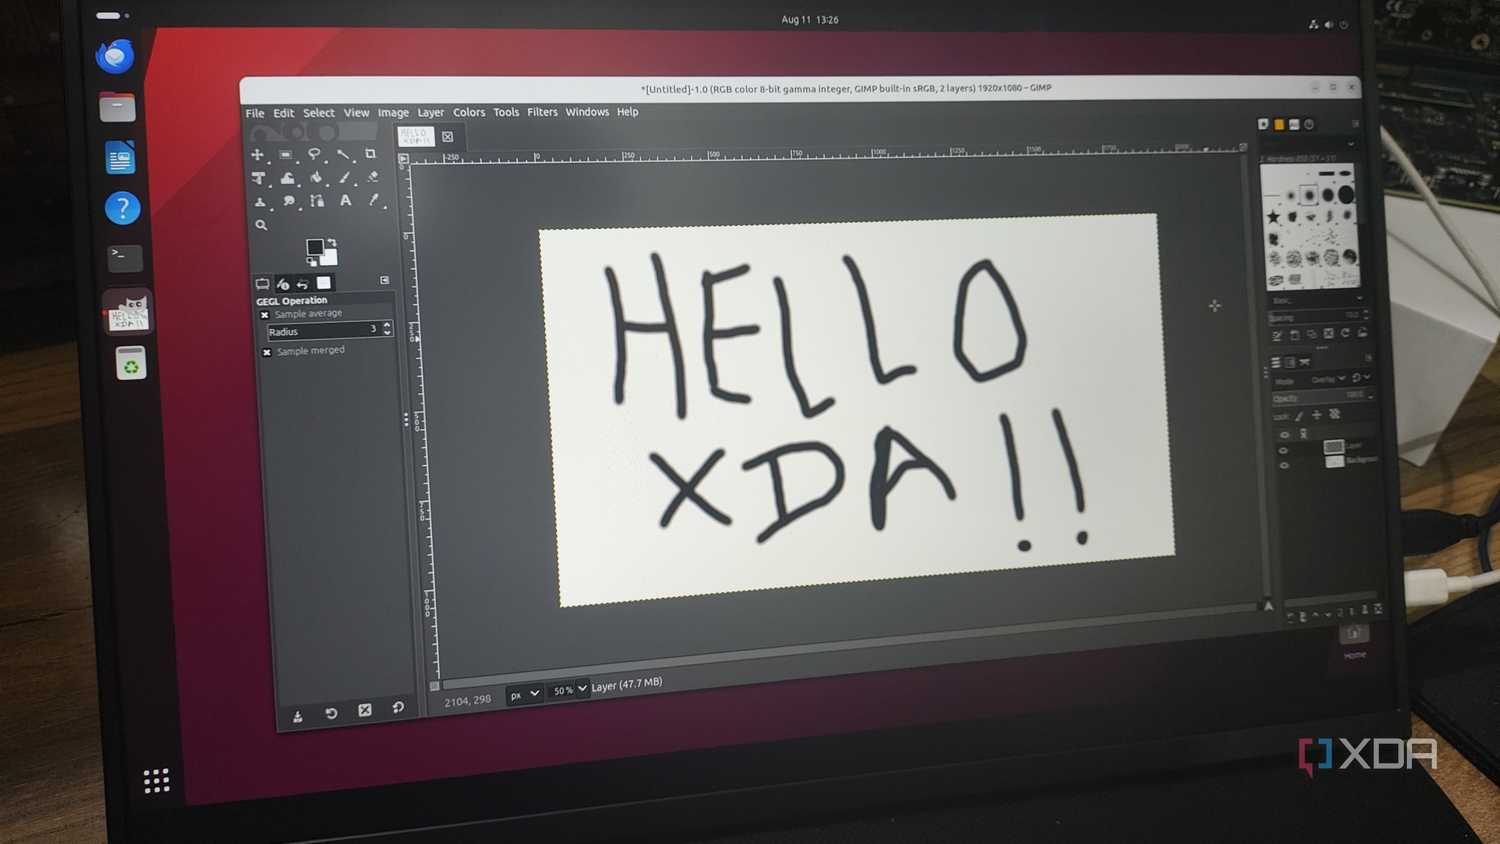The width and height of the screenshot is (1500, 844).
Task: Open the image menu button at ruler corner
Action: click(403, 159)
